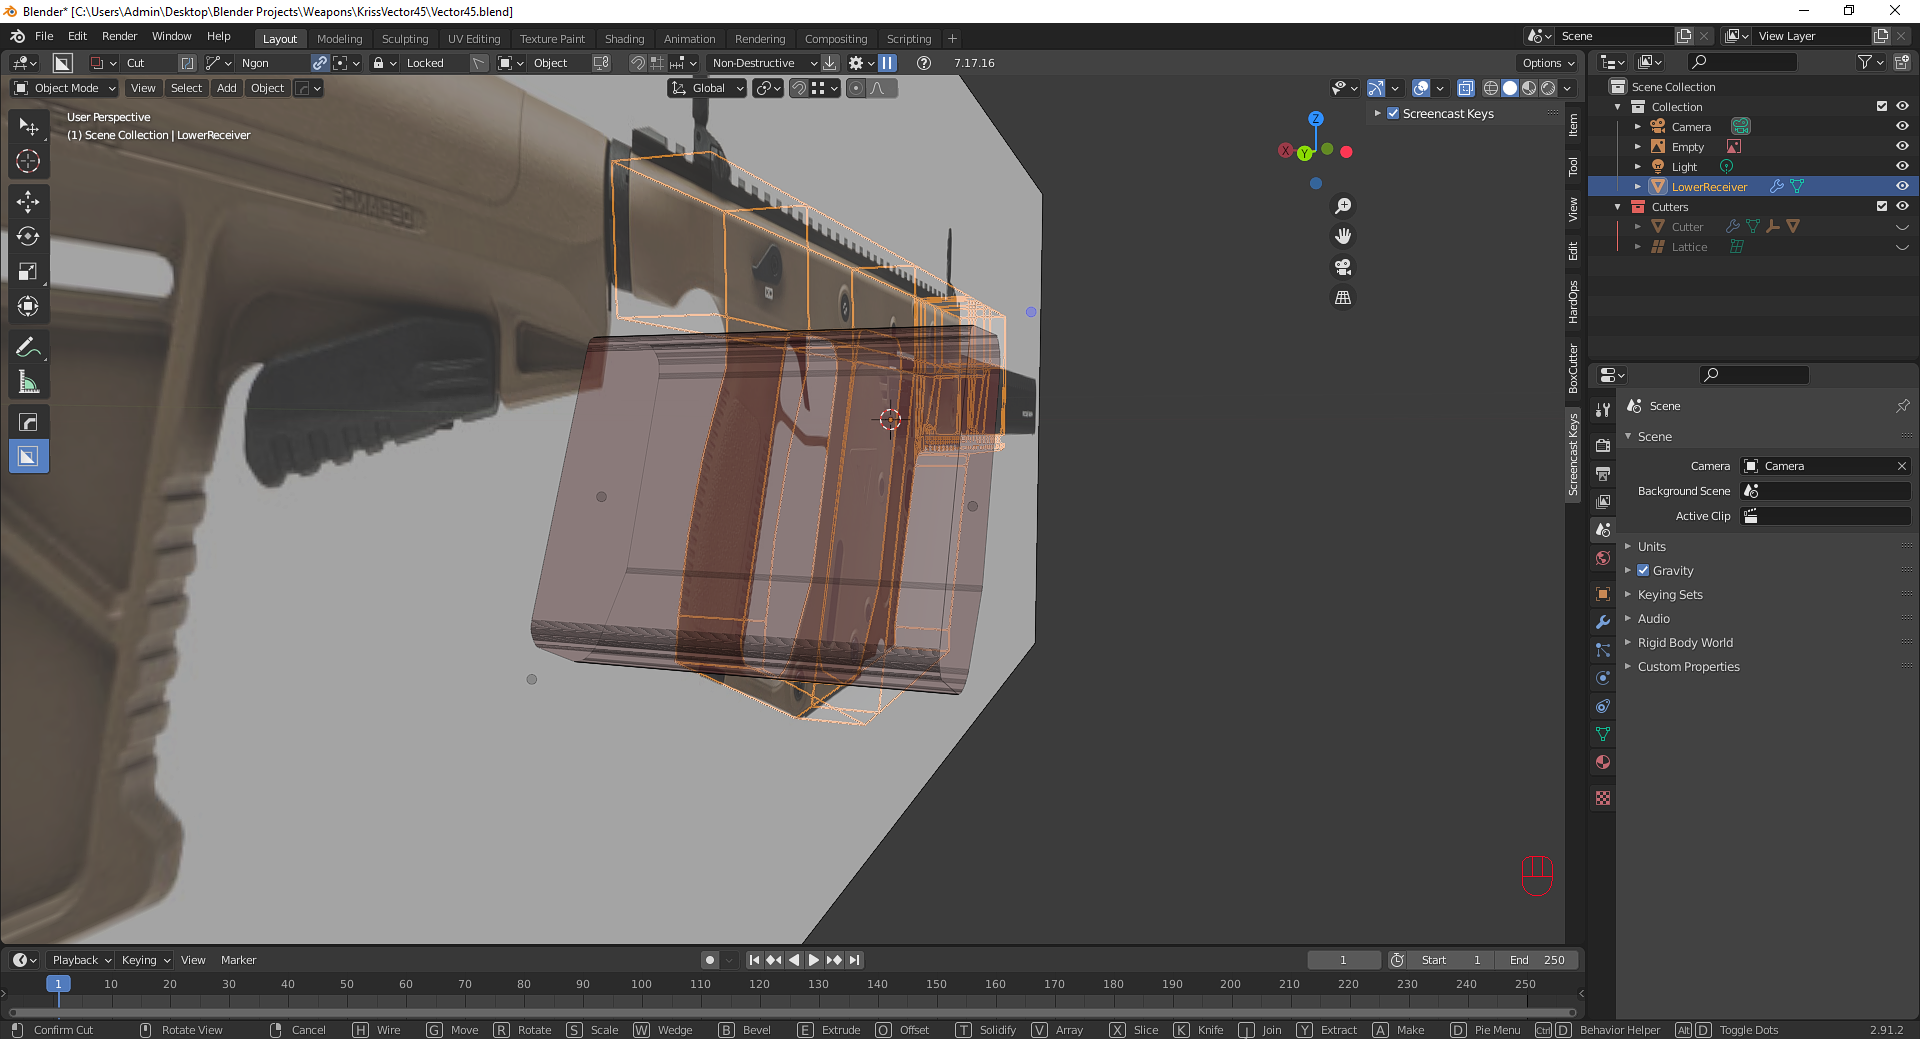This screenshot has height=1039, width=1920.
Task: Toggle the Screencast Keys checkbox
Action: click(1393, 114)
